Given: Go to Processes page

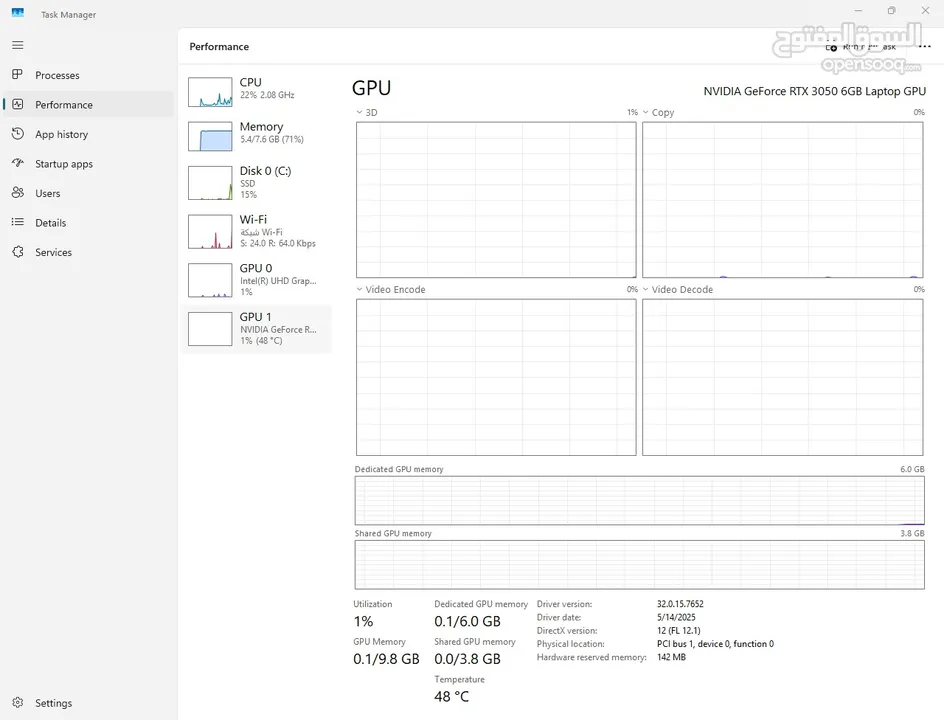Looking at the screenshot, I should point(57,75).
